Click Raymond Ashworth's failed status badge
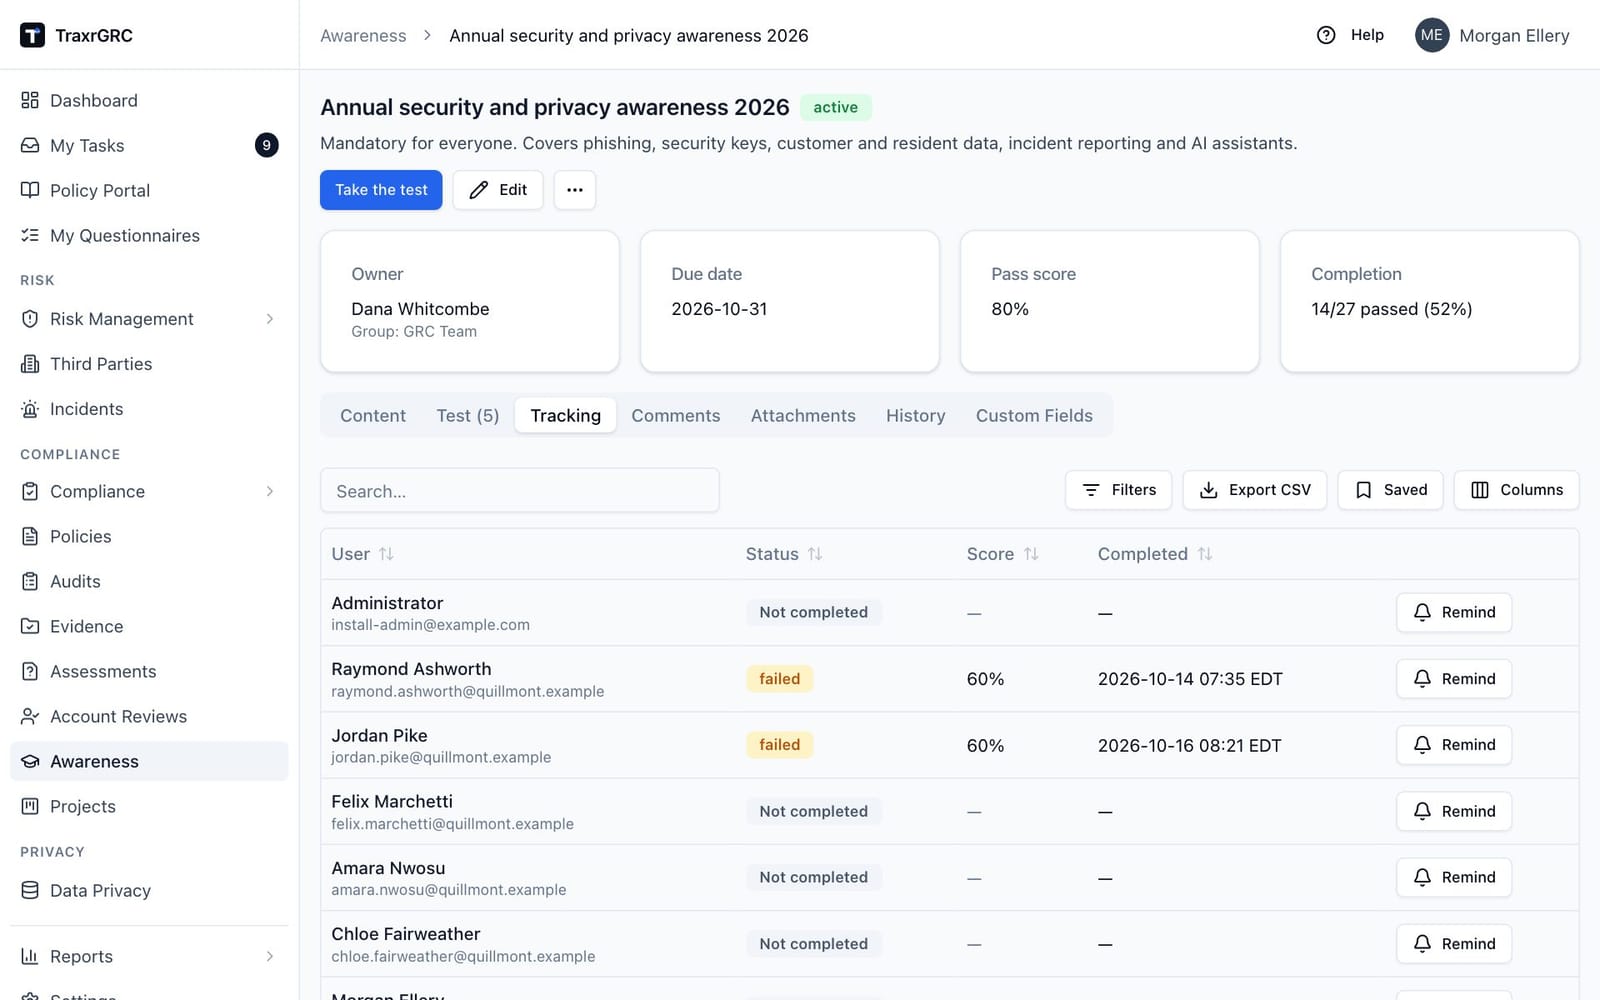This screenshot has height=1000, width=1600. [x=780, y=679]
